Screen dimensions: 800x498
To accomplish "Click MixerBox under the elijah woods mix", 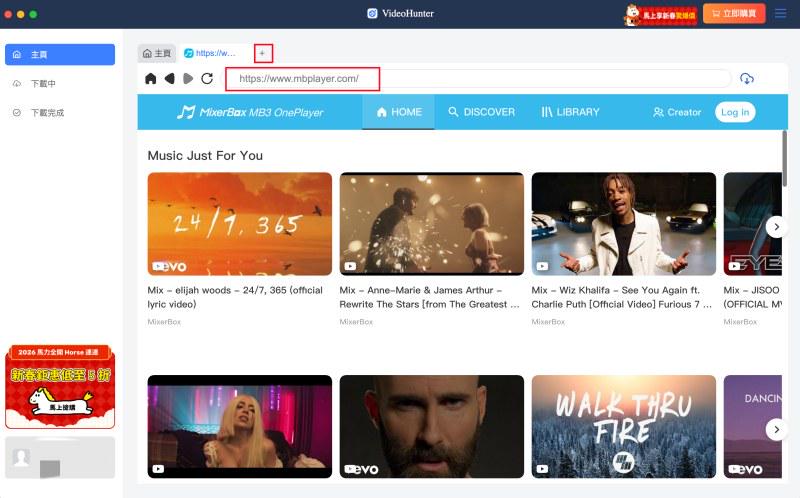I will point(164,322).
